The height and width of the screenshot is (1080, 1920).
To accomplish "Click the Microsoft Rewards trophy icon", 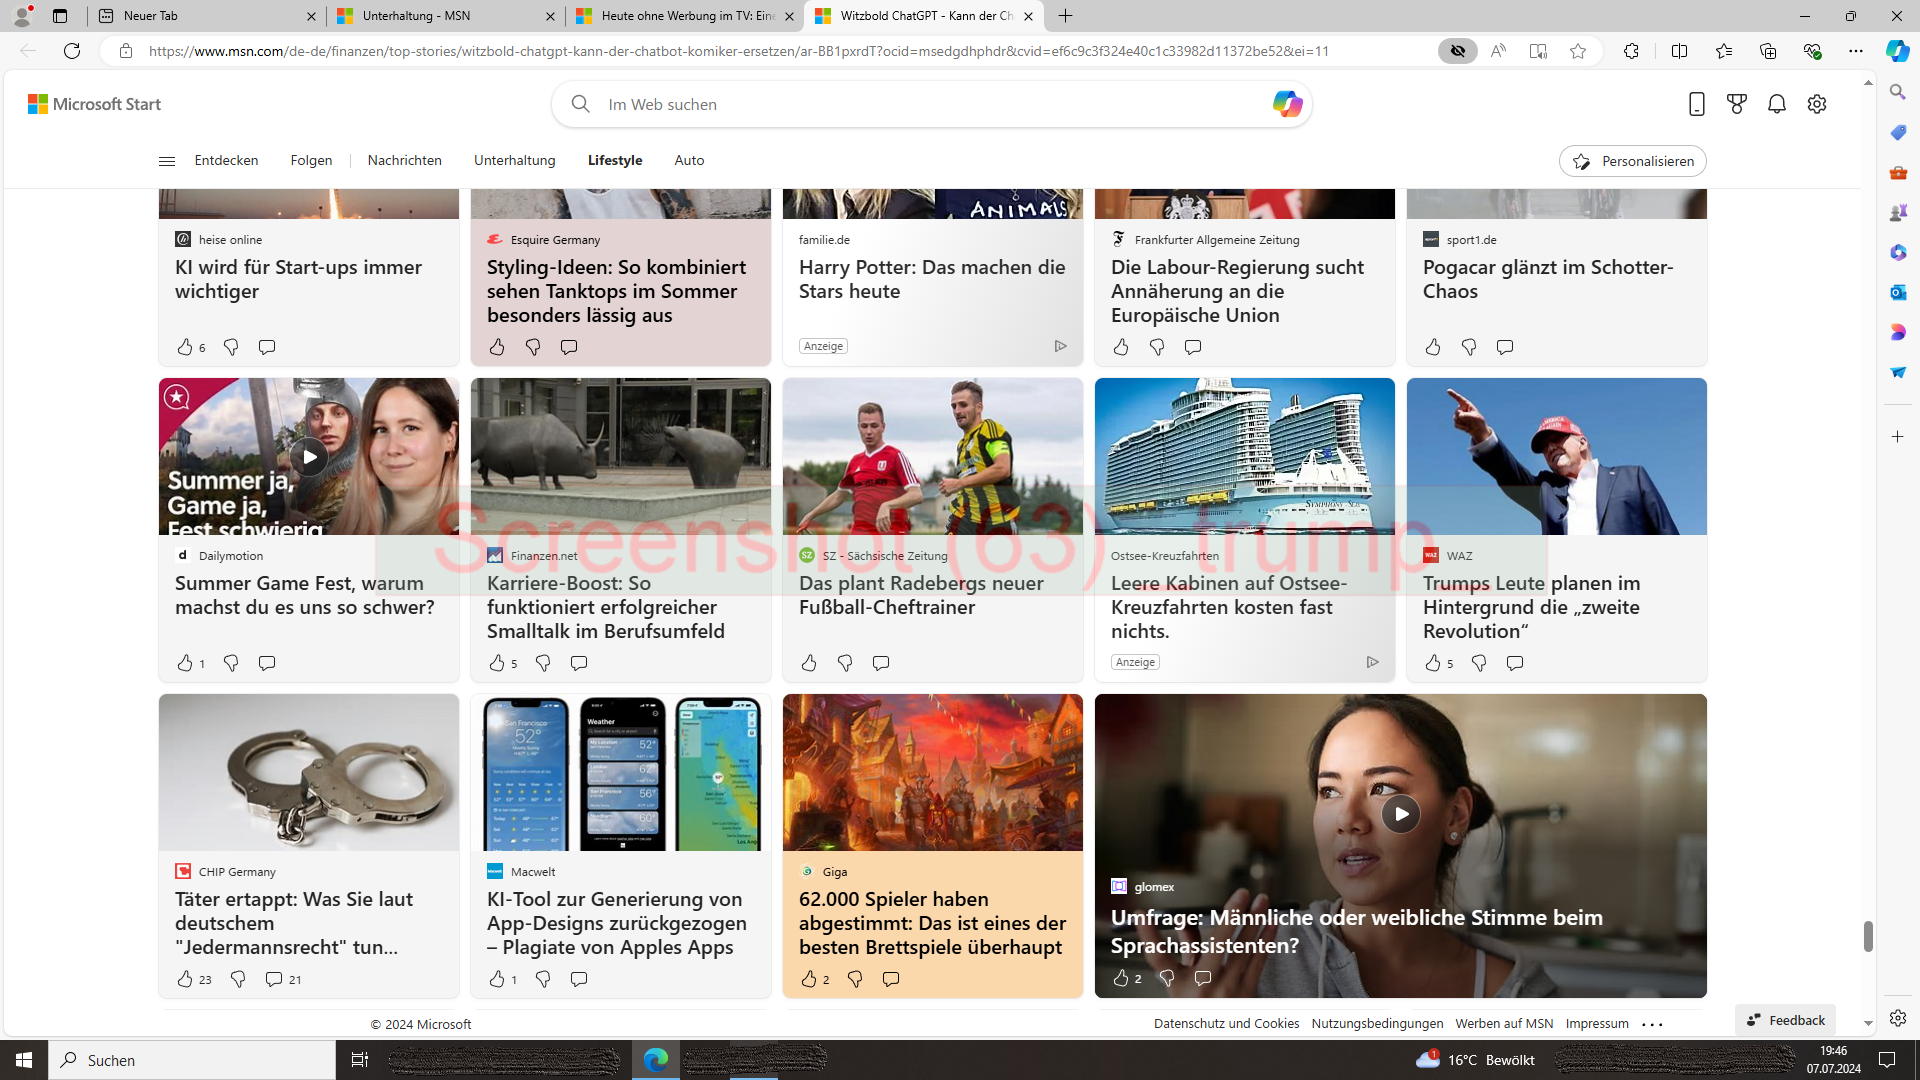I will (1737, 104).
